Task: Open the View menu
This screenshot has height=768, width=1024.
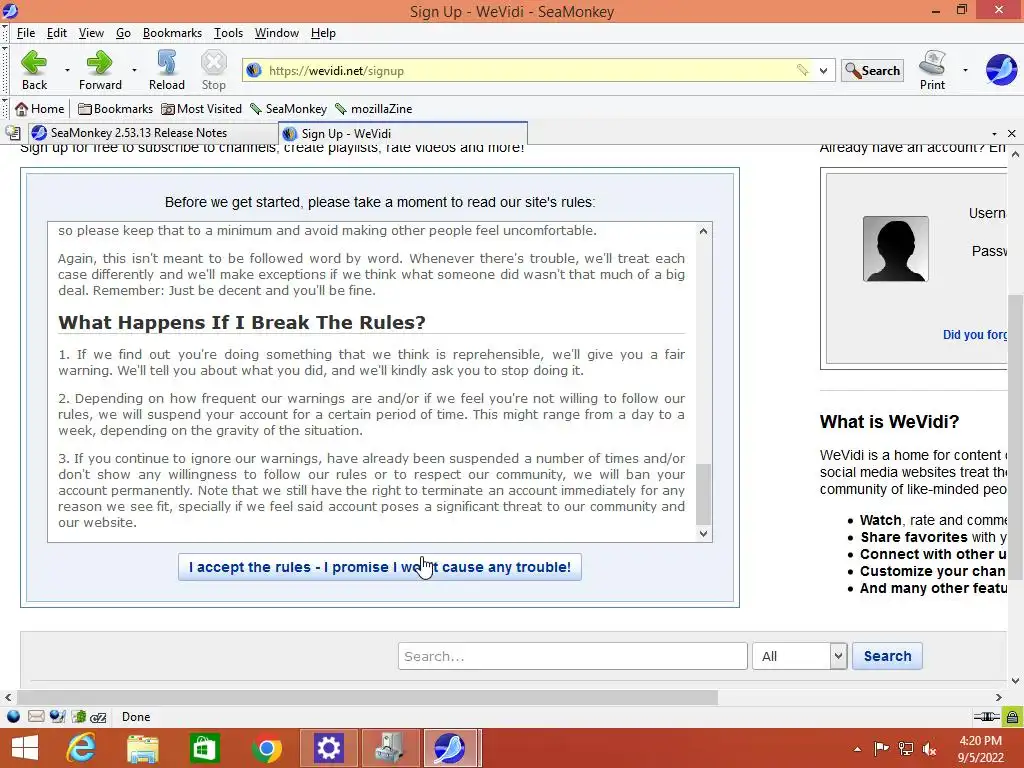Action: [x=91, y=33]
